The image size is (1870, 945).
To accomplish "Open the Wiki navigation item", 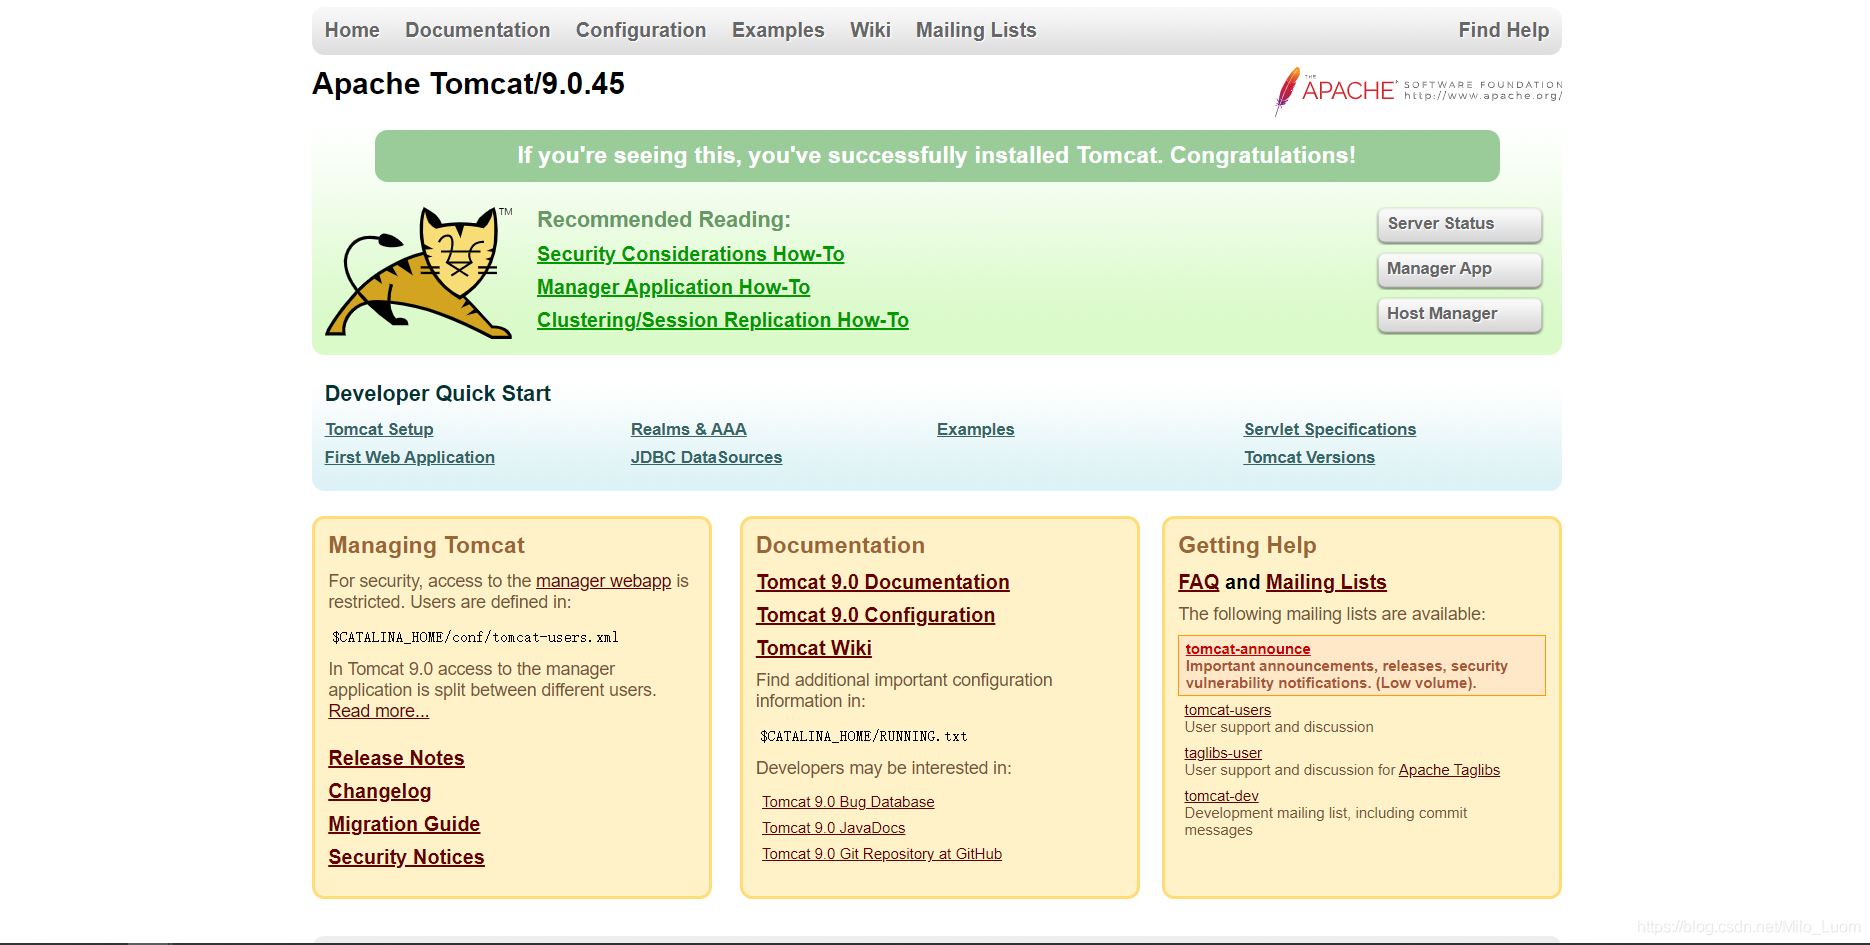I will 870,30.
